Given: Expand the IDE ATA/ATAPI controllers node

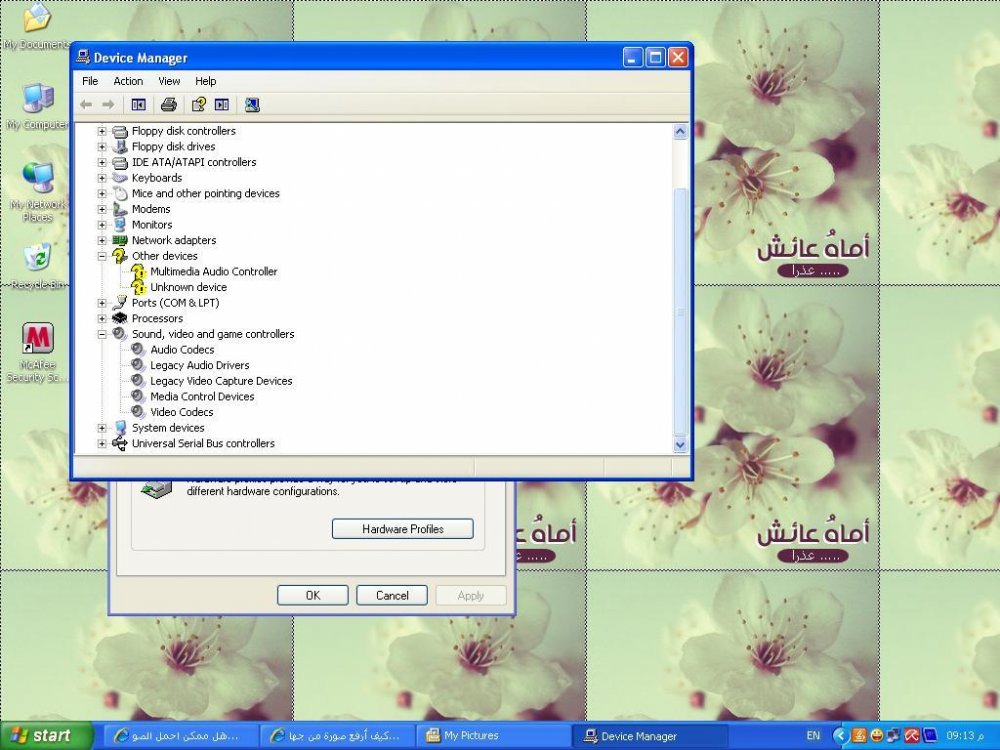Looking at the screenshot, I should 102,163.
